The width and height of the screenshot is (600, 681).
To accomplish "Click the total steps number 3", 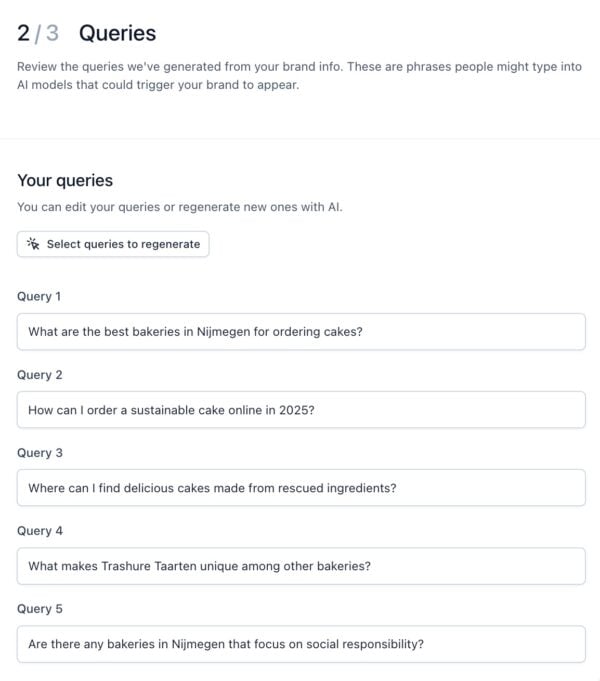I will coord(52,33).
